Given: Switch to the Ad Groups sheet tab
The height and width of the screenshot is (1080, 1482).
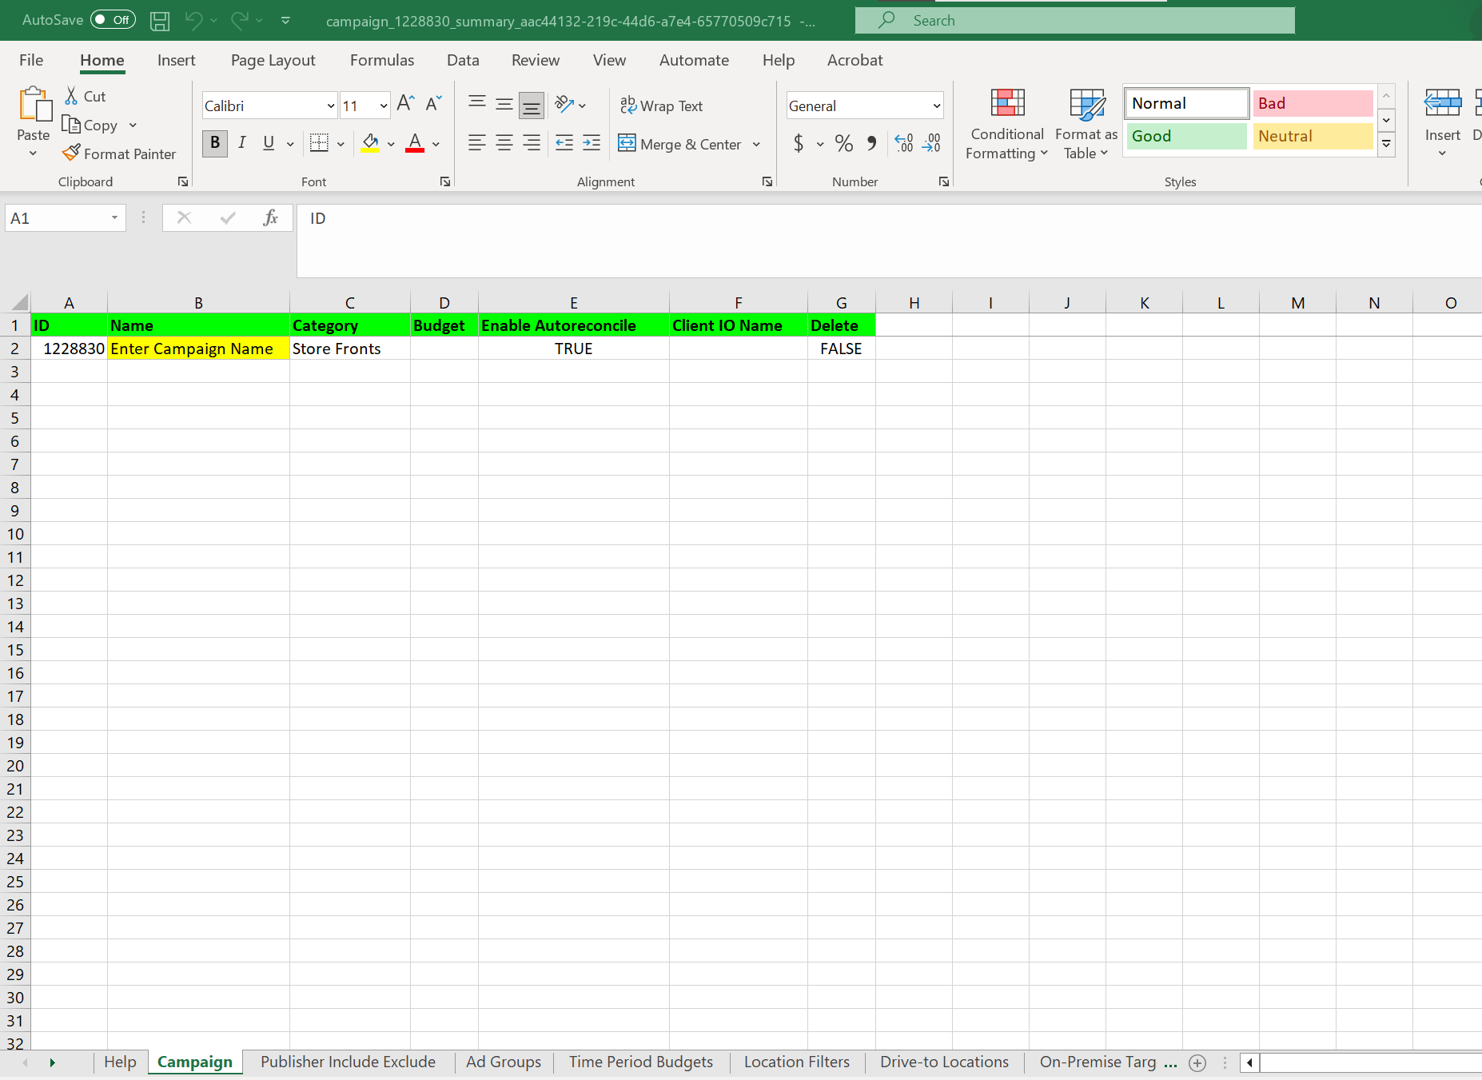Looking at the screenshot, I should (x=503, y=1062).
